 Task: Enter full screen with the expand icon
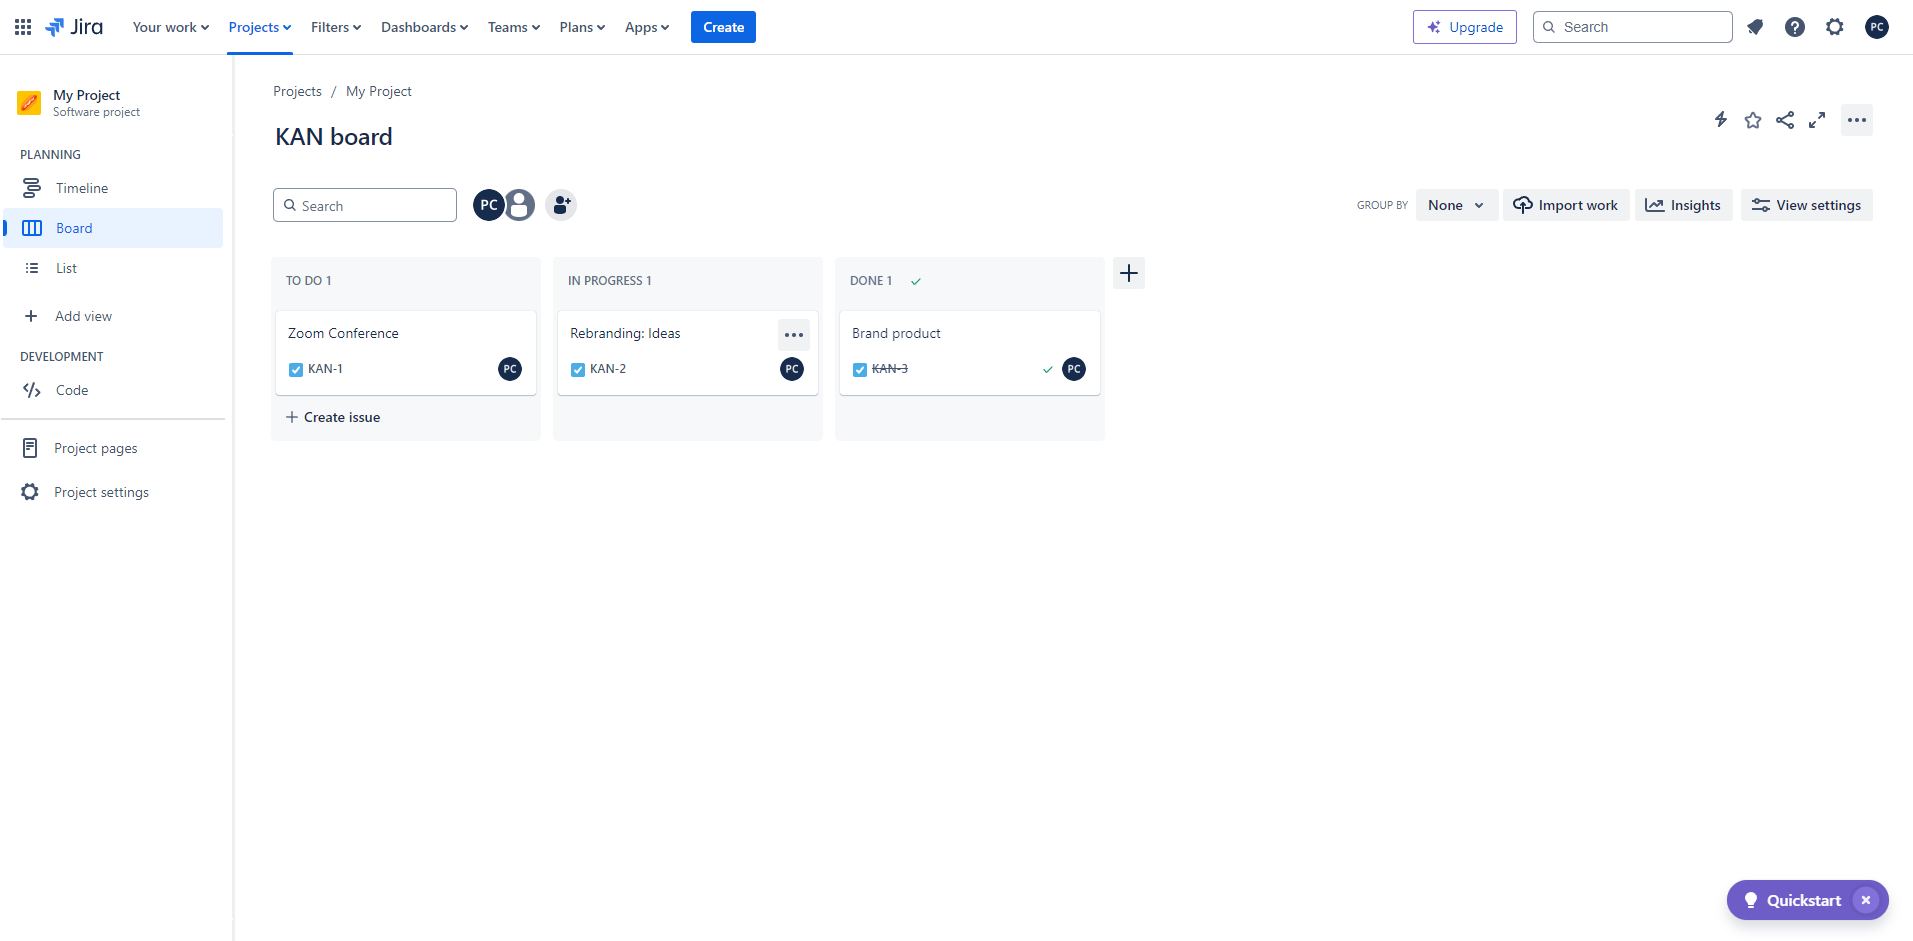pos(1817,120)
